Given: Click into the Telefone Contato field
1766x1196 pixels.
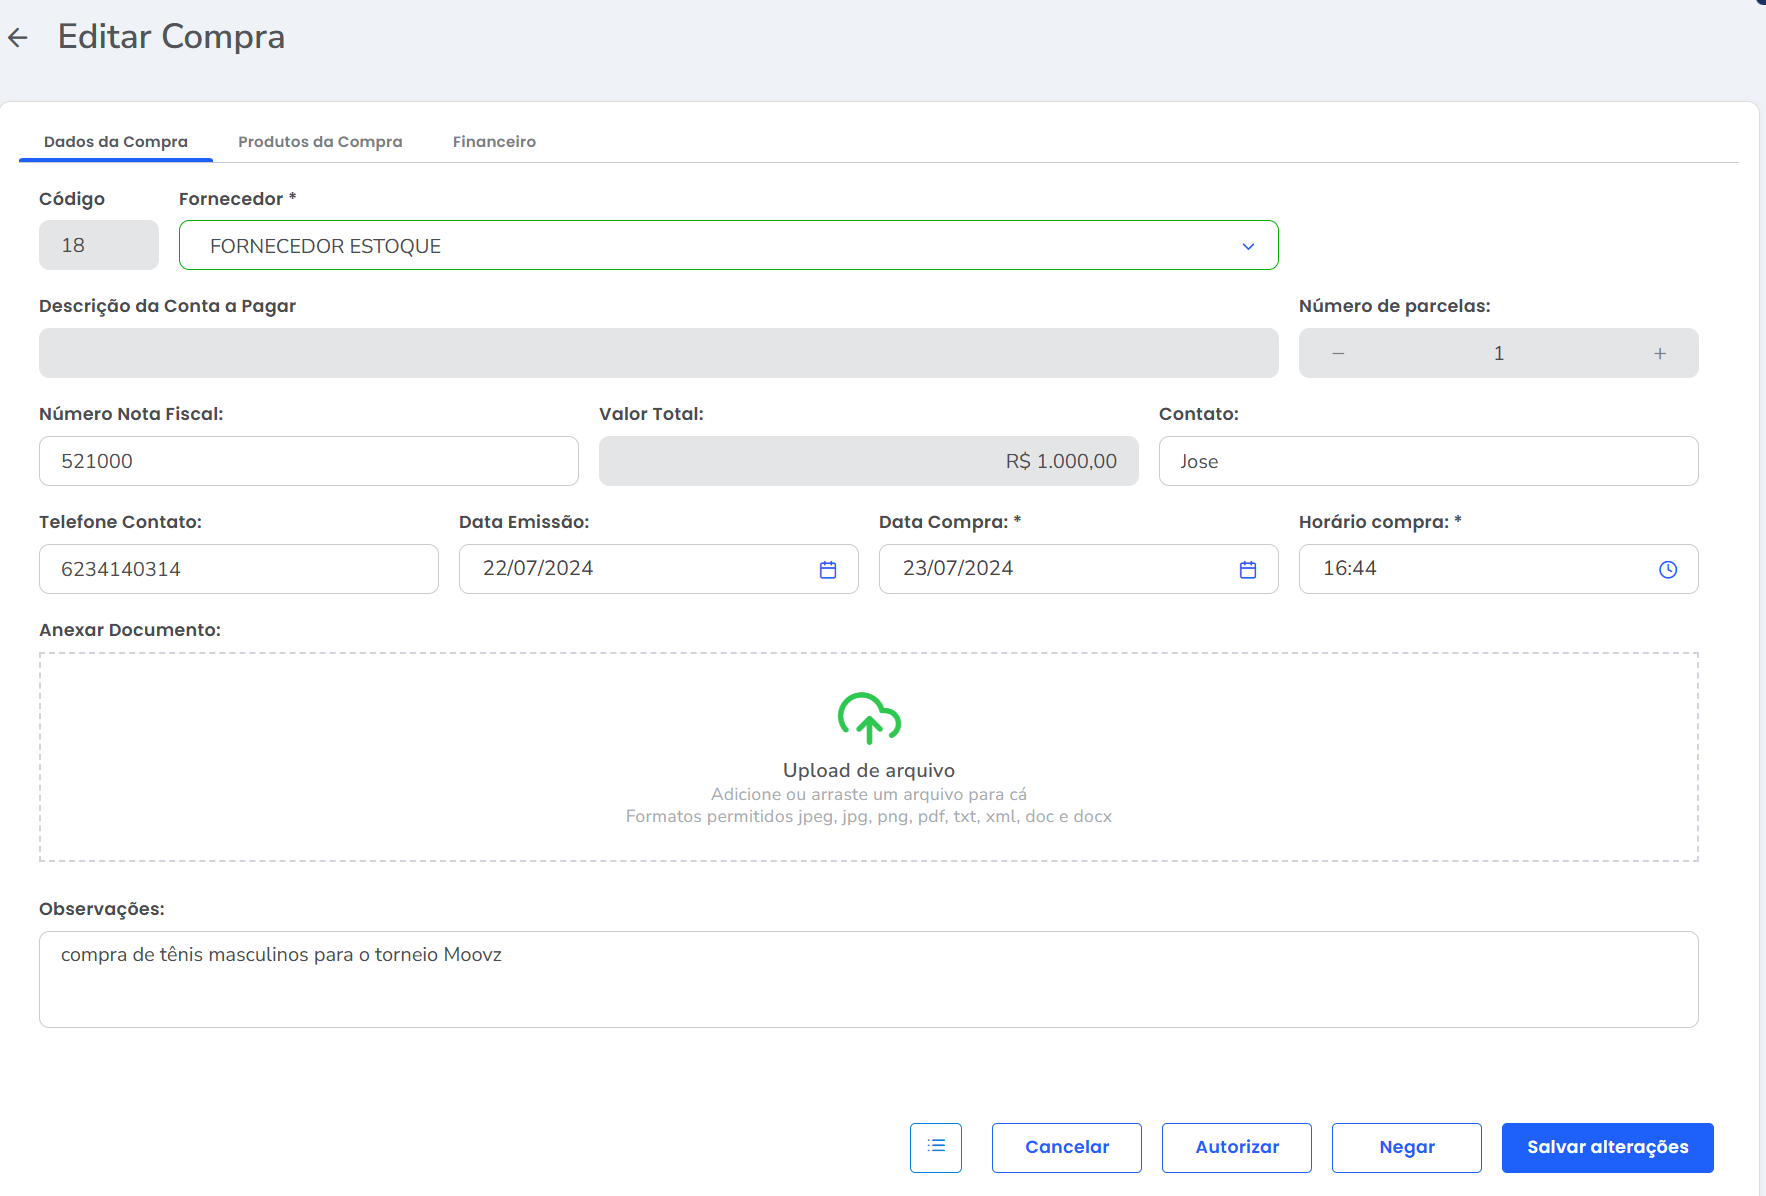Looking at the screenshot, I should [238, 569].
